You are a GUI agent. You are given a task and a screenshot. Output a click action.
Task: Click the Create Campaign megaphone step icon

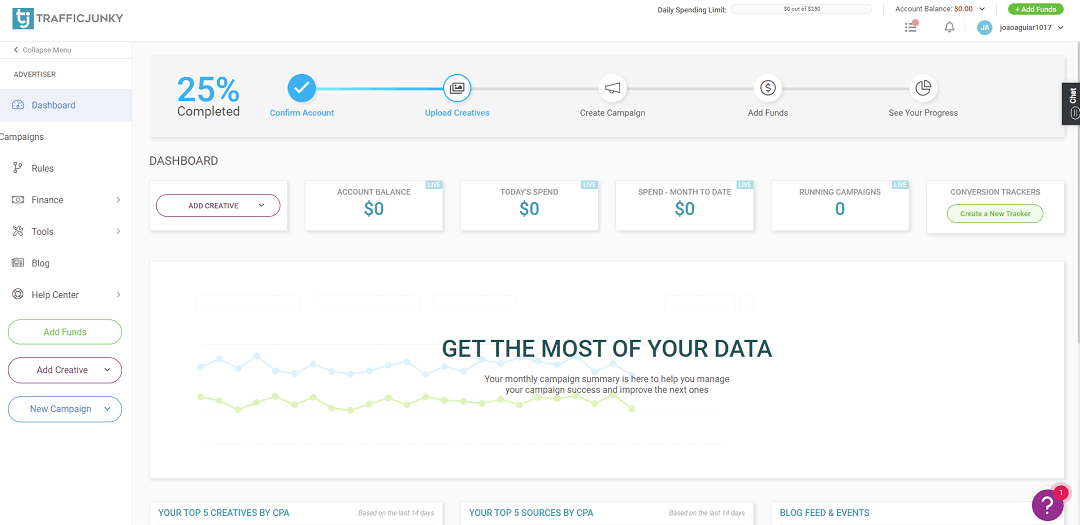[612, 88]
